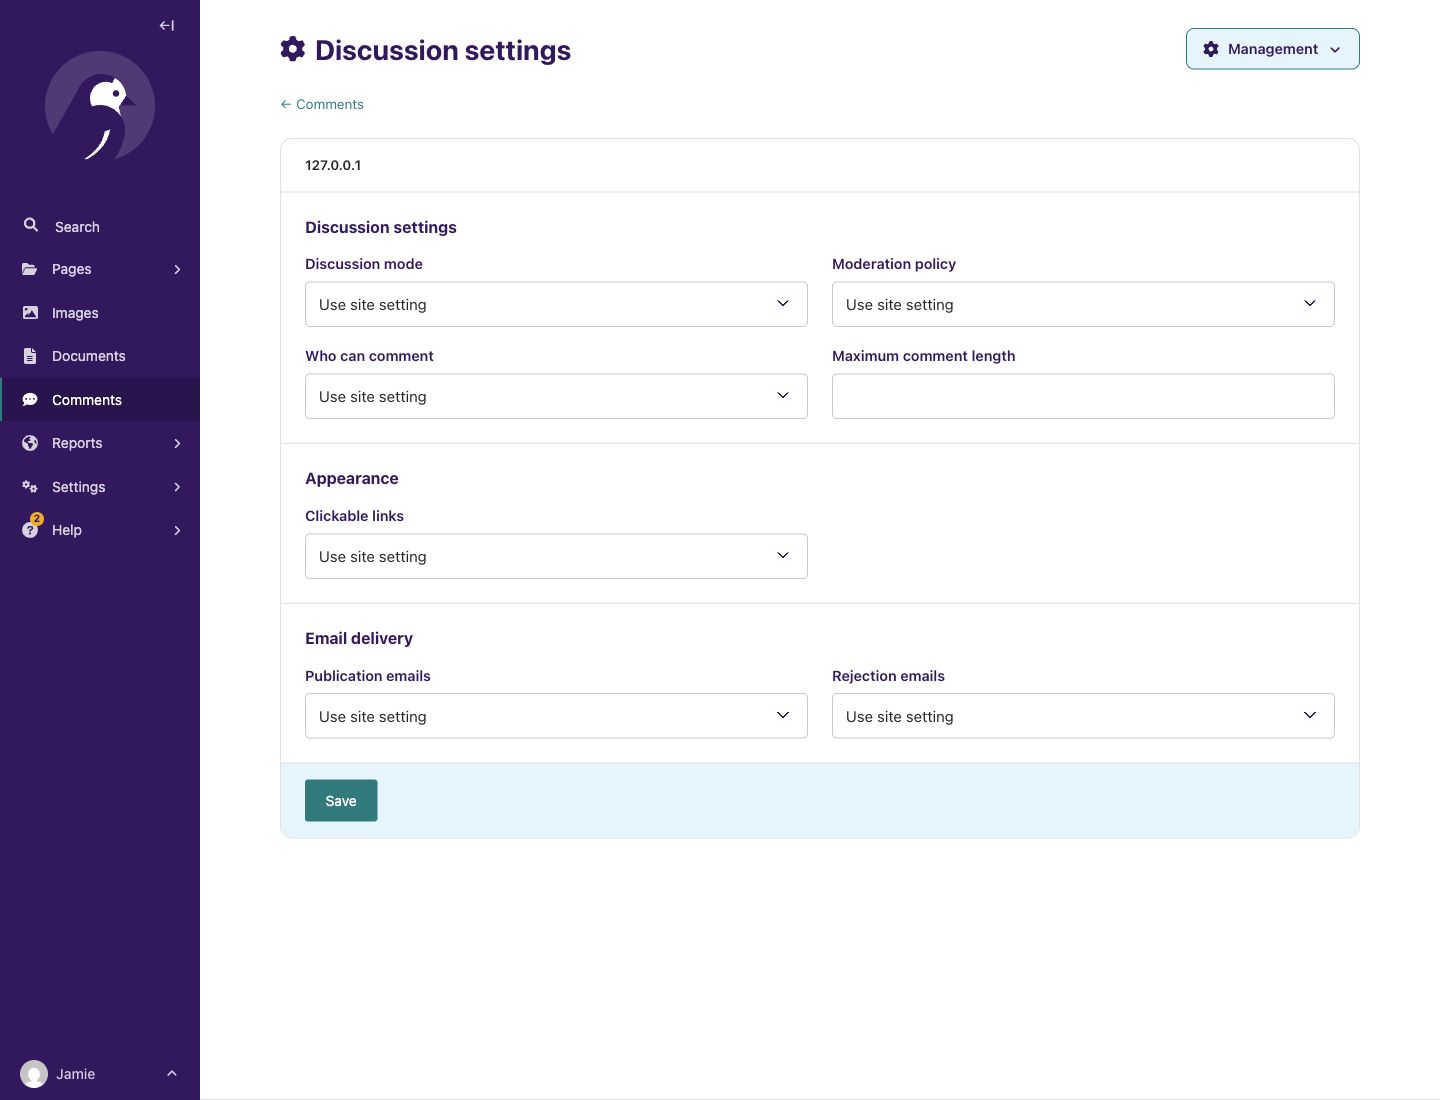Open the Pages menu item
The height and width of the screenshot is (1100, 1440).
100,269
